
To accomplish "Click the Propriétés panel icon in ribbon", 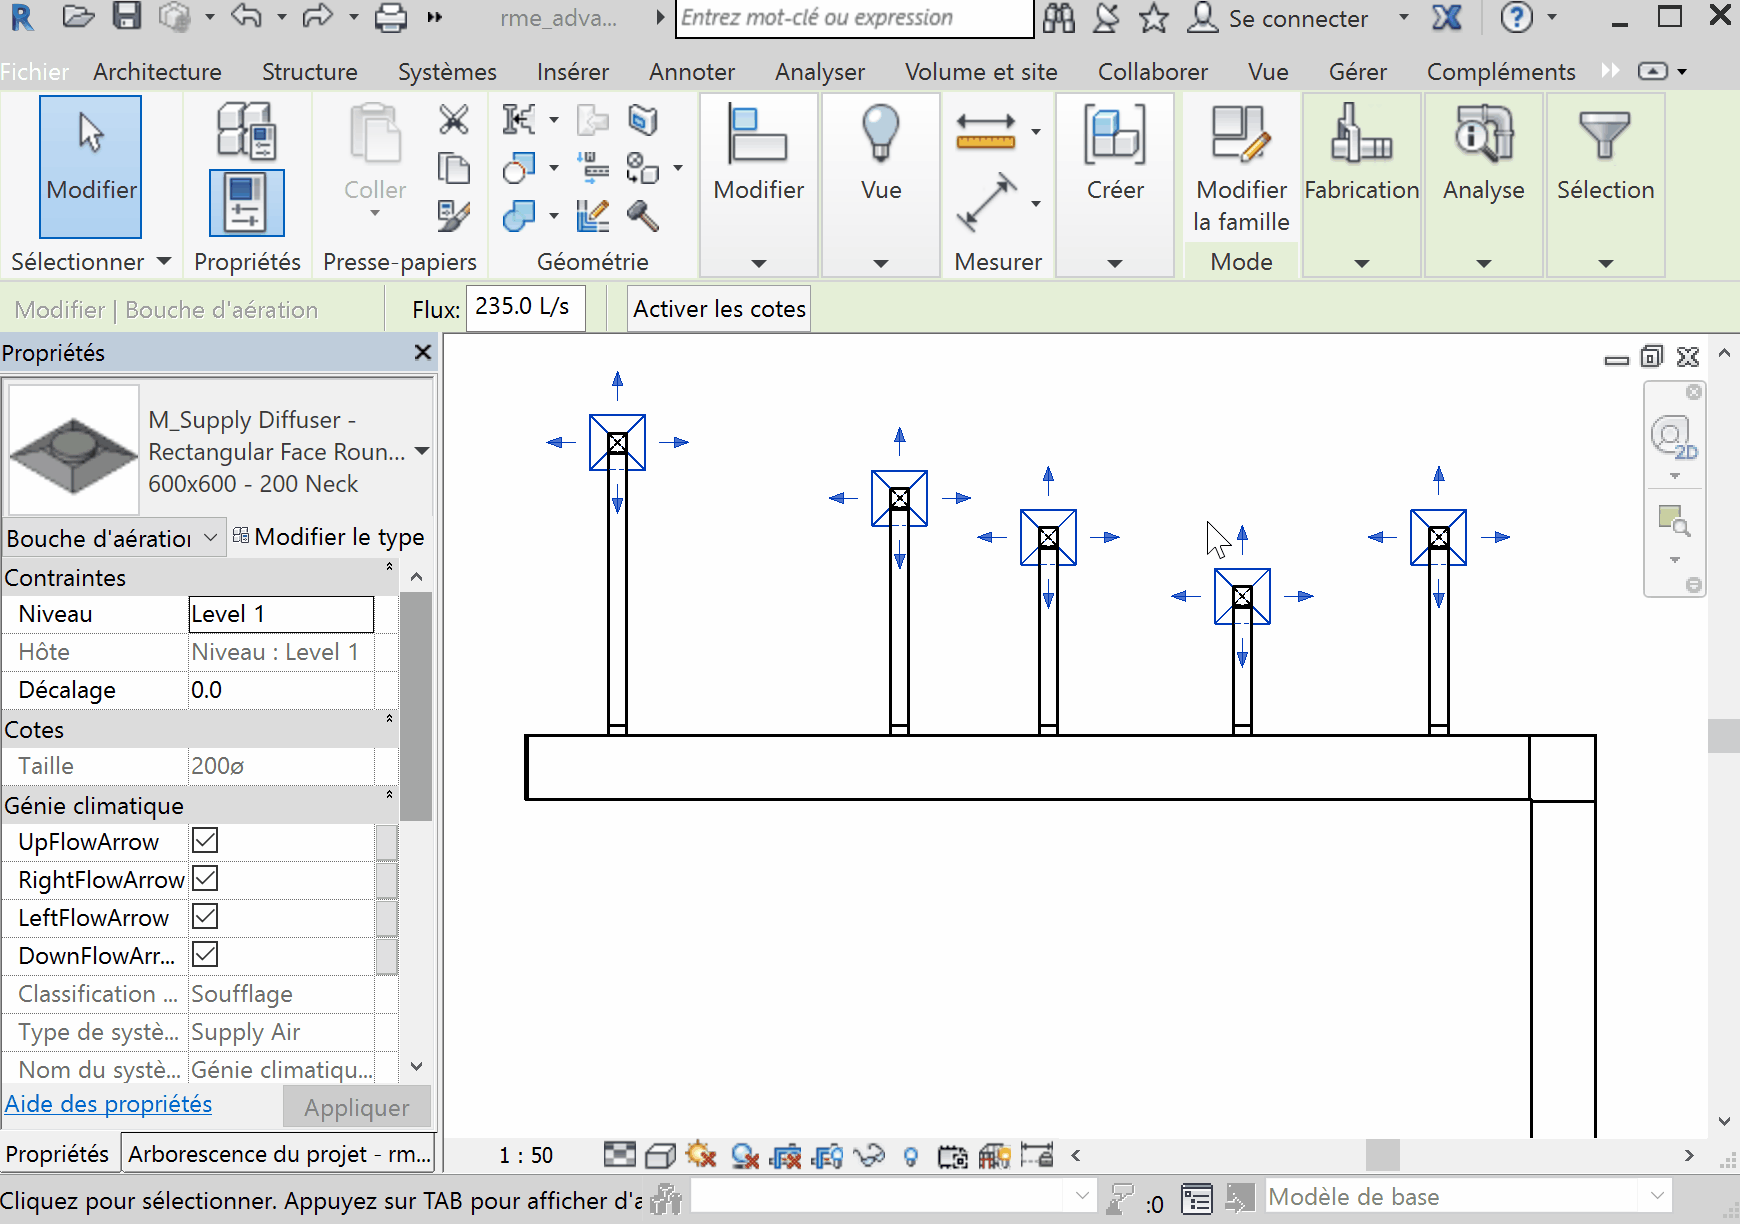I will tap(246, 203).
